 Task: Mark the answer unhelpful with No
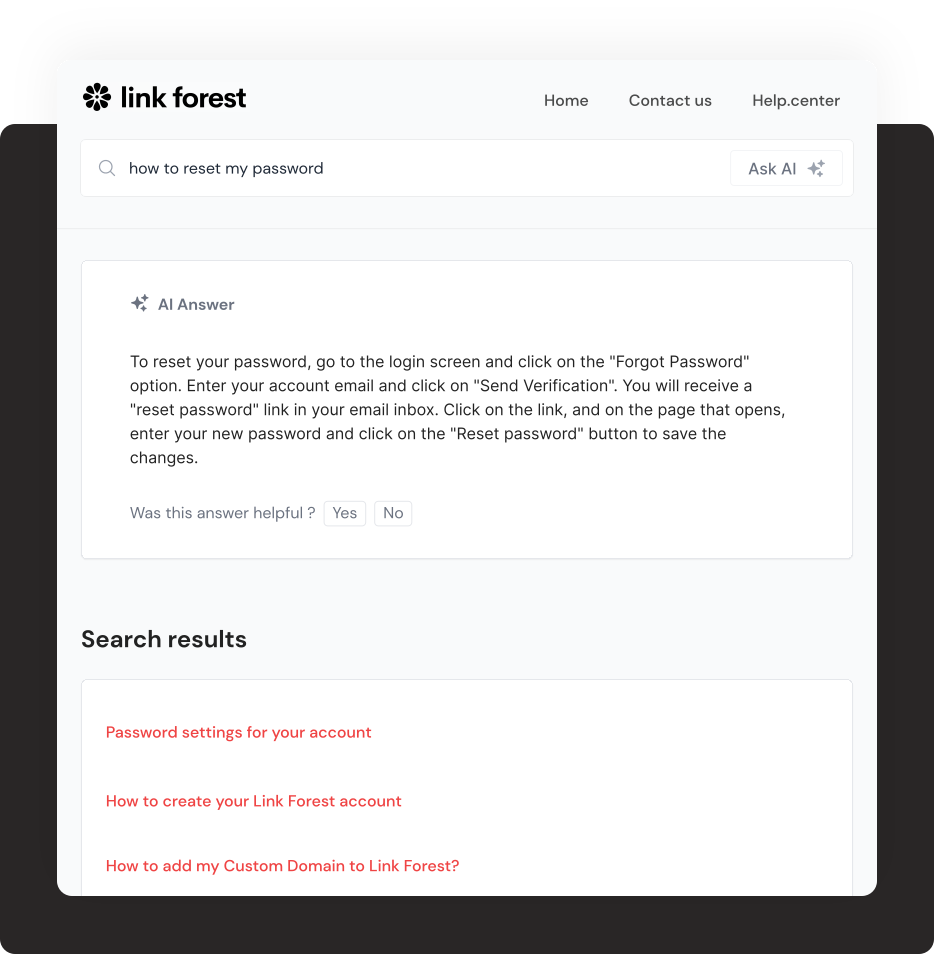(393, 513)
